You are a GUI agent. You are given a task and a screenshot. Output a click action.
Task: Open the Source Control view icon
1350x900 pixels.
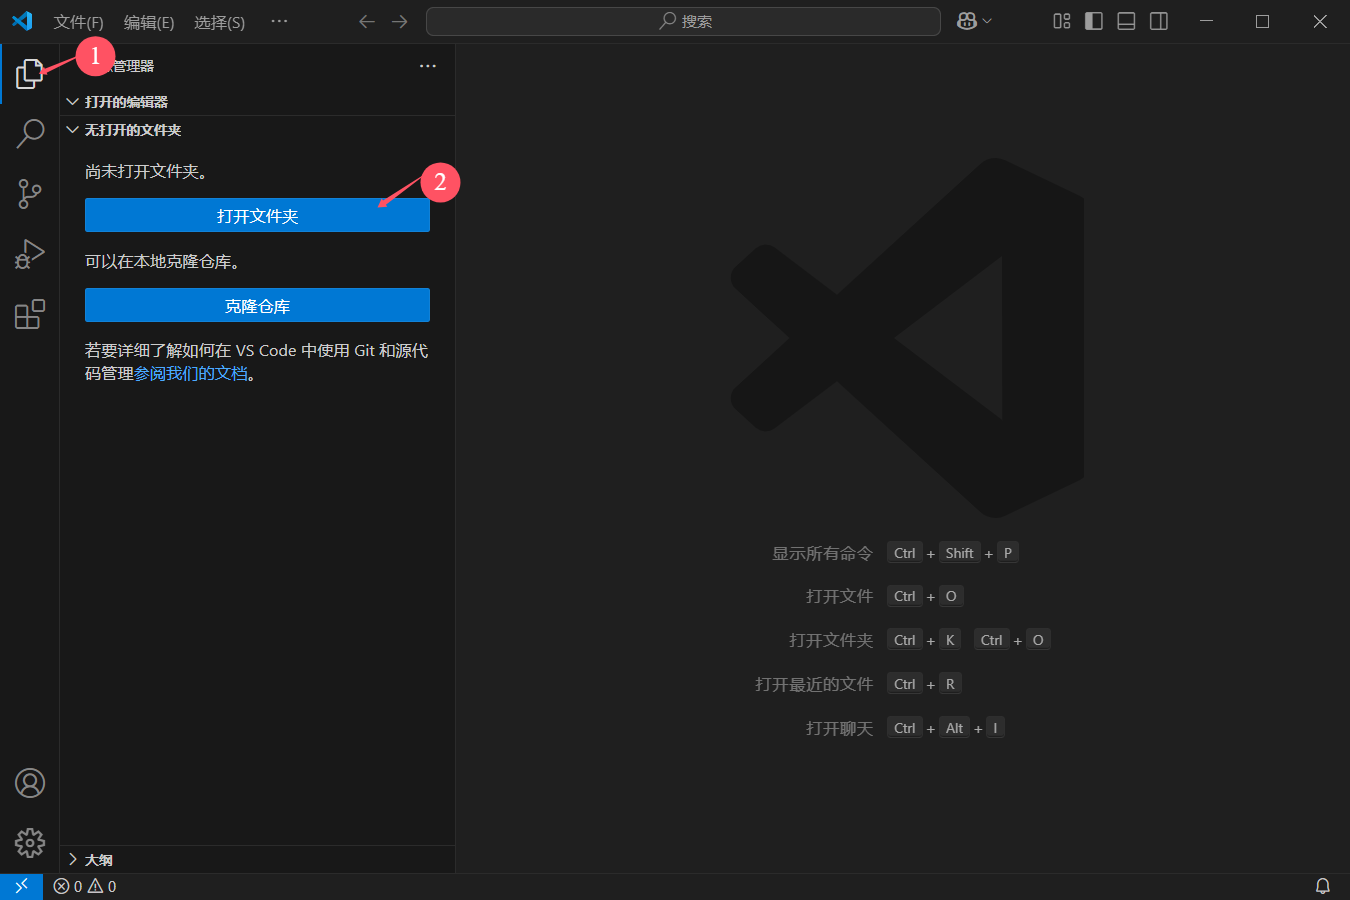30,194
